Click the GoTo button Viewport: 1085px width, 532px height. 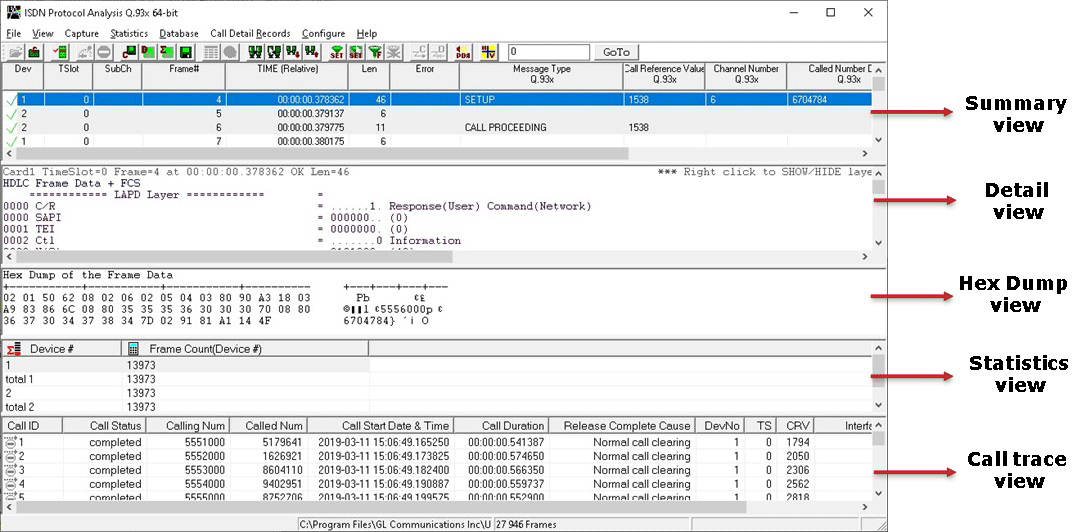click(617, 53)
